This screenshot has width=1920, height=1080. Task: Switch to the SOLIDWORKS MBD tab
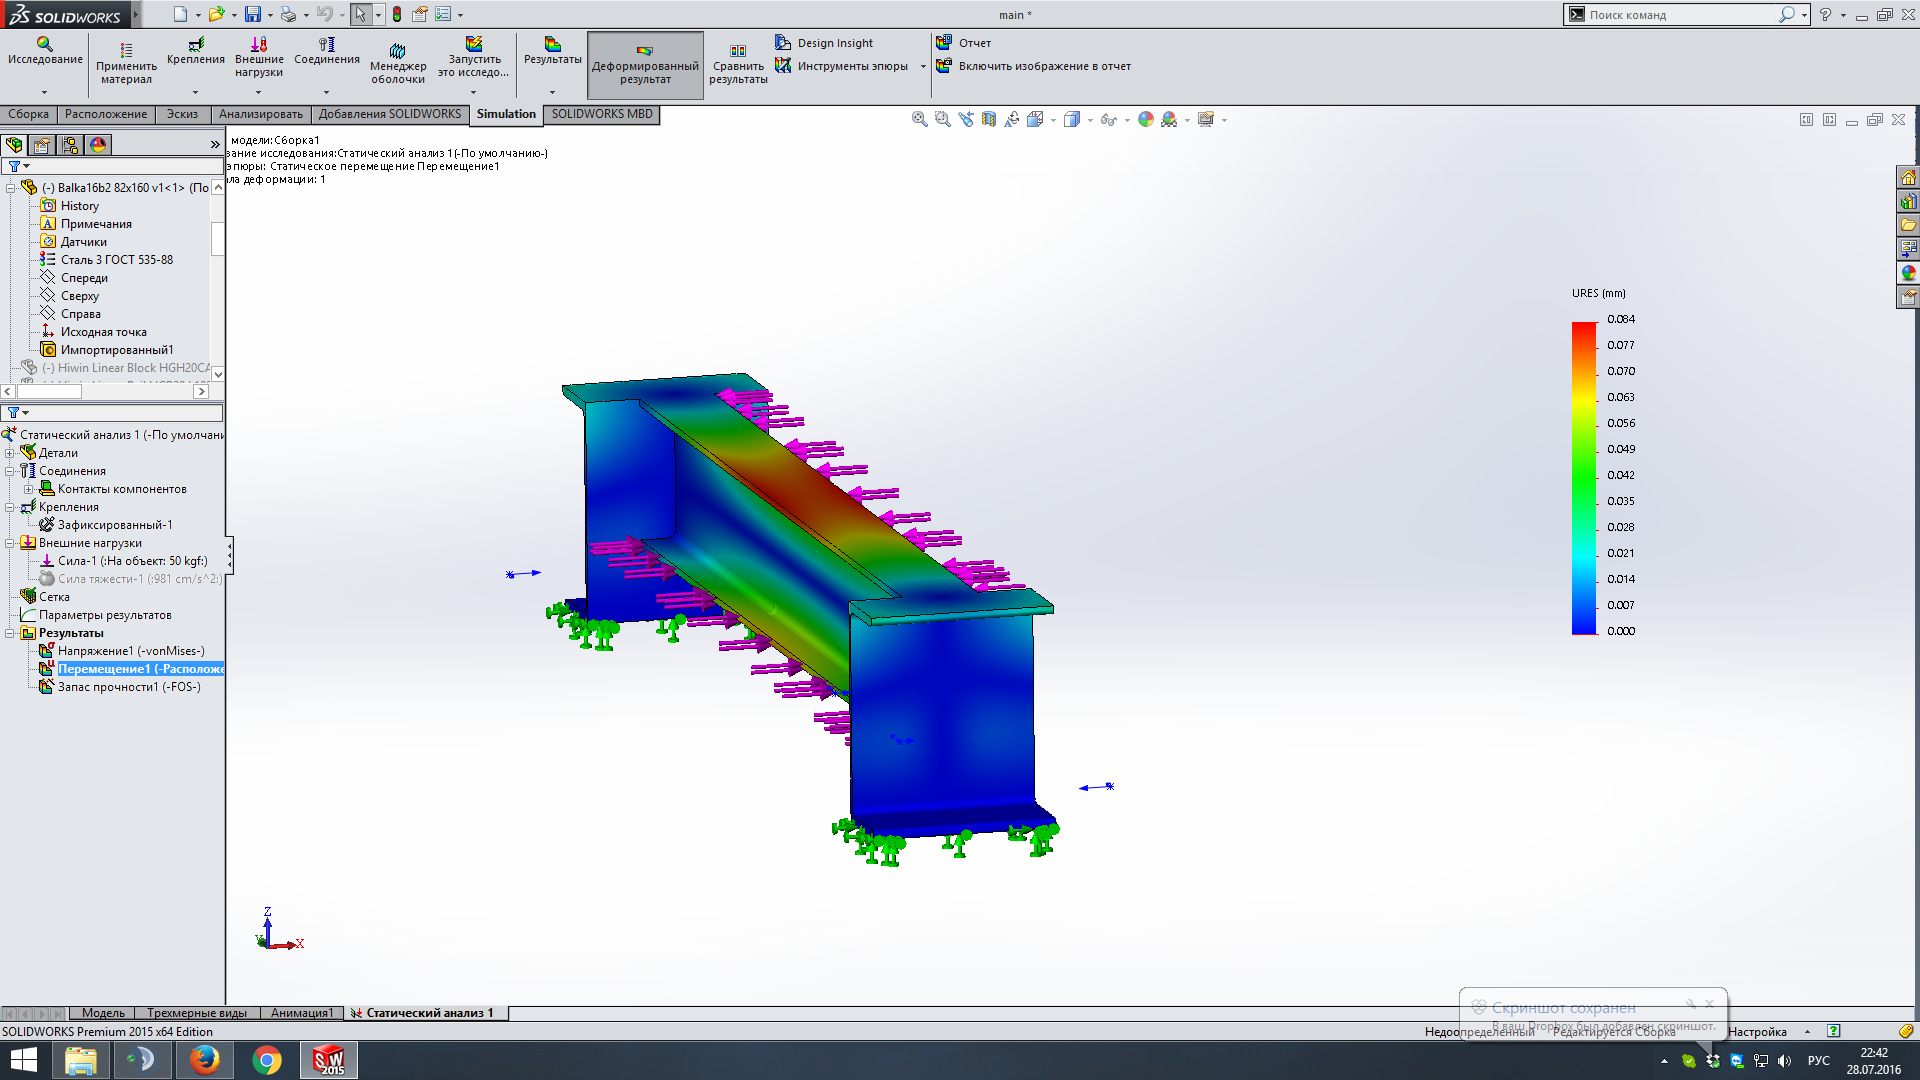[601, 114]
